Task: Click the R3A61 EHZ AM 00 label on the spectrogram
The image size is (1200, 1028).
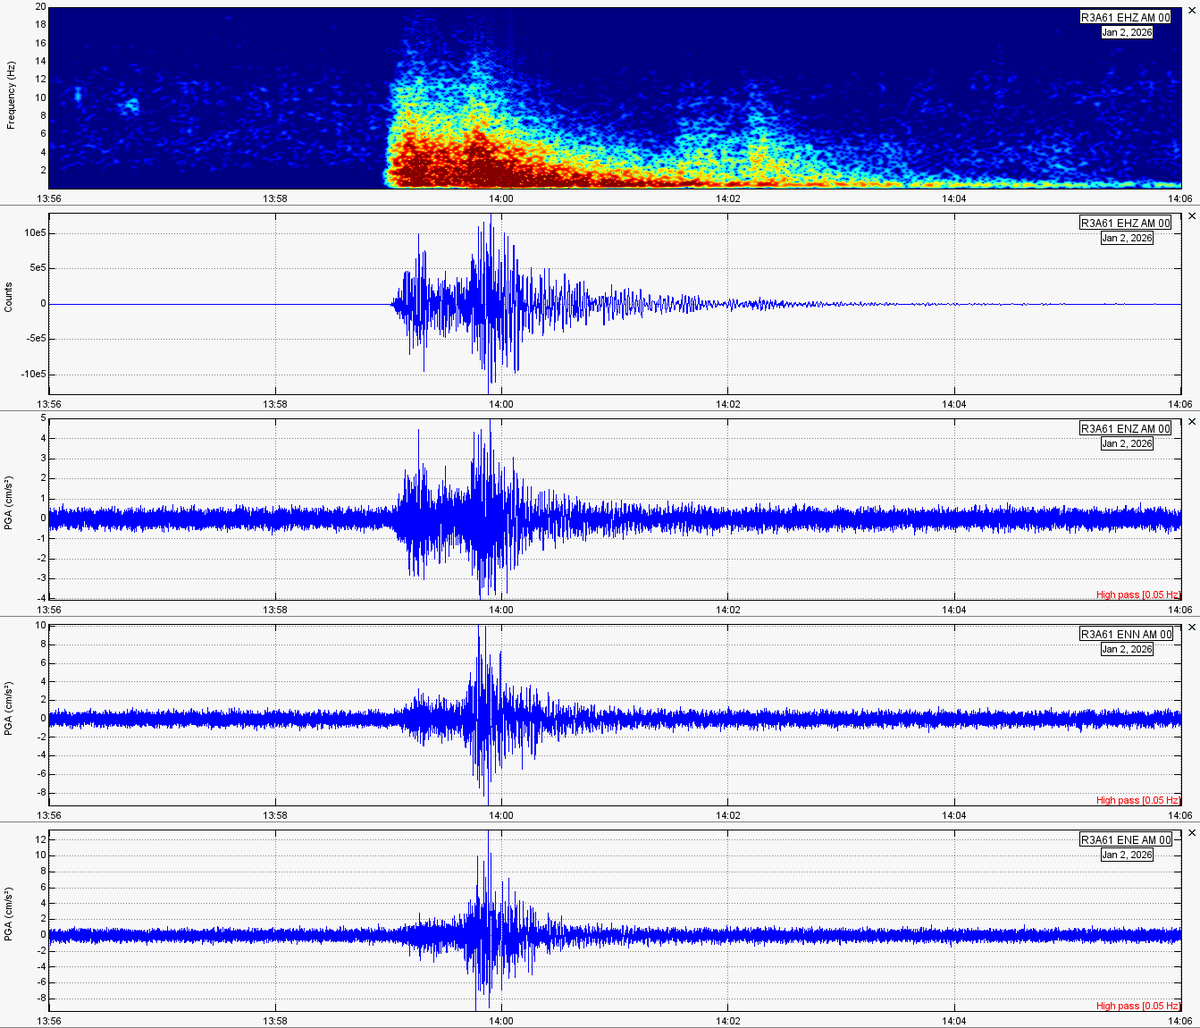Action: (1125, 17)
